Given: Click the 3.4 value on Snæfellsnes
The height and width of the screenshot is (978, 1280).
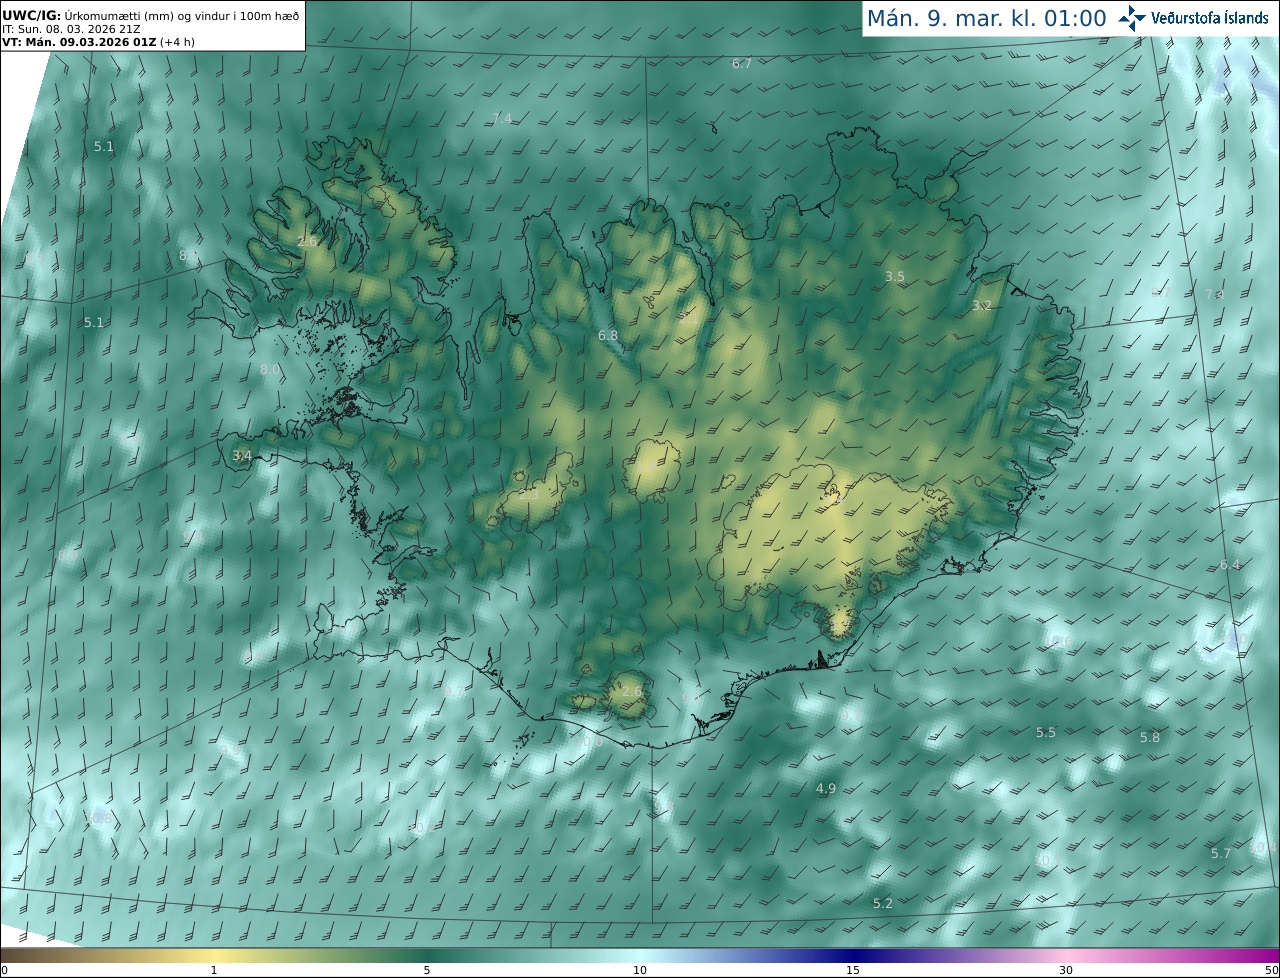Looking at the screenshot, I should [x=242, y=455].
